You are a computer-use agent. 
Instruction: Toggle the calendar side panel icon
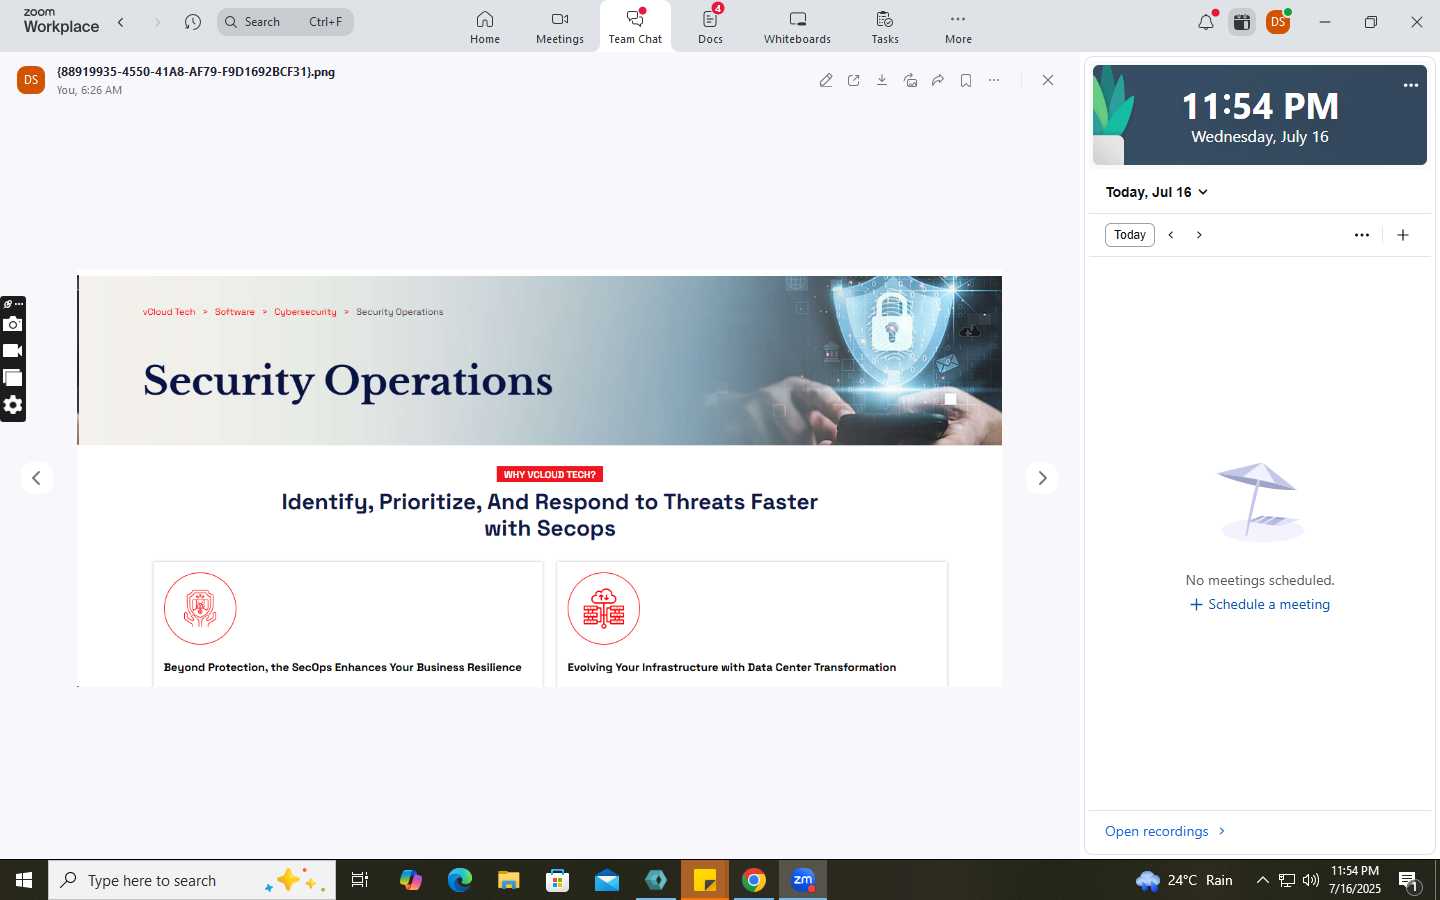pos(1242,22)
